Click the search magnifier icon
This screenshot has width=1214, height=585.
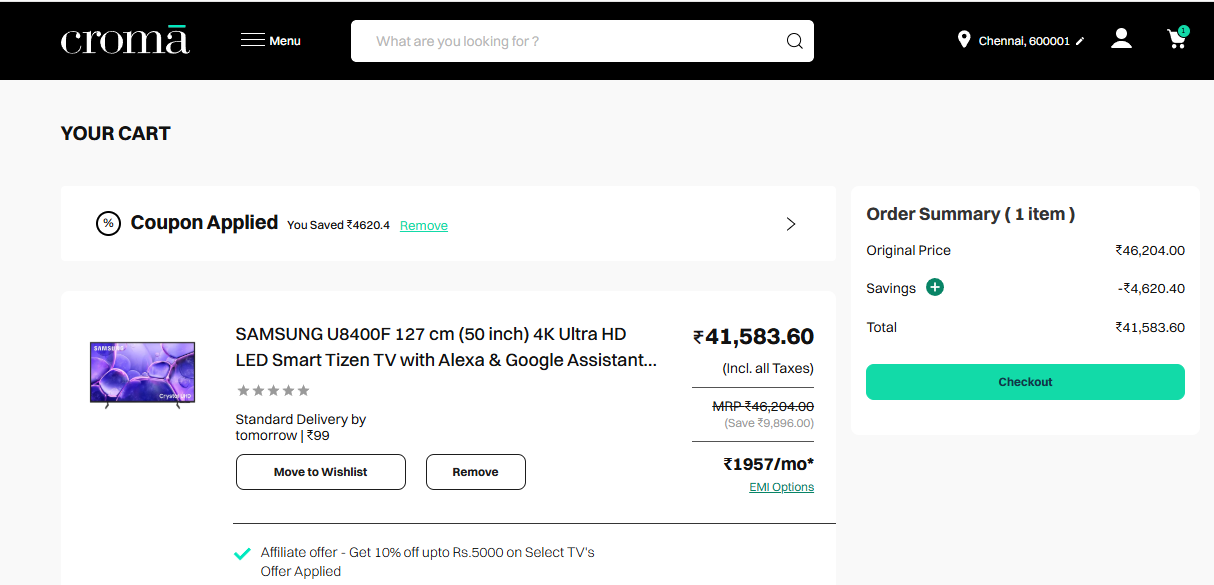(794, 41)
